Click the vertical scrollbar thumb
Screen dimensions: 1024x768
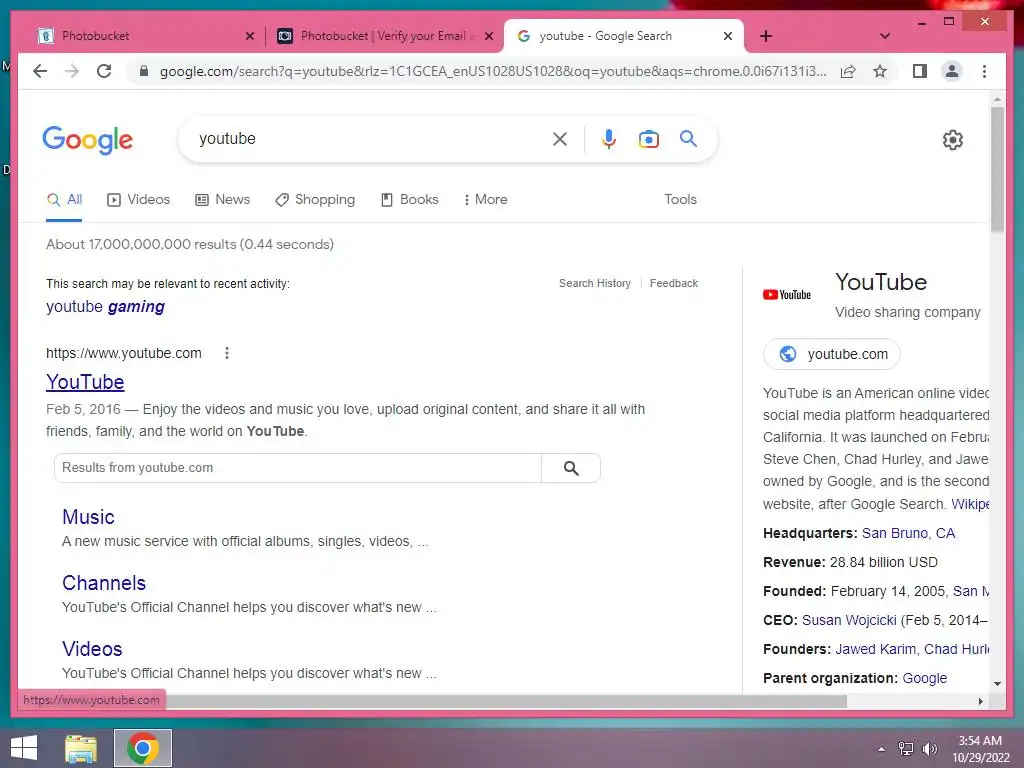point(997,170)
